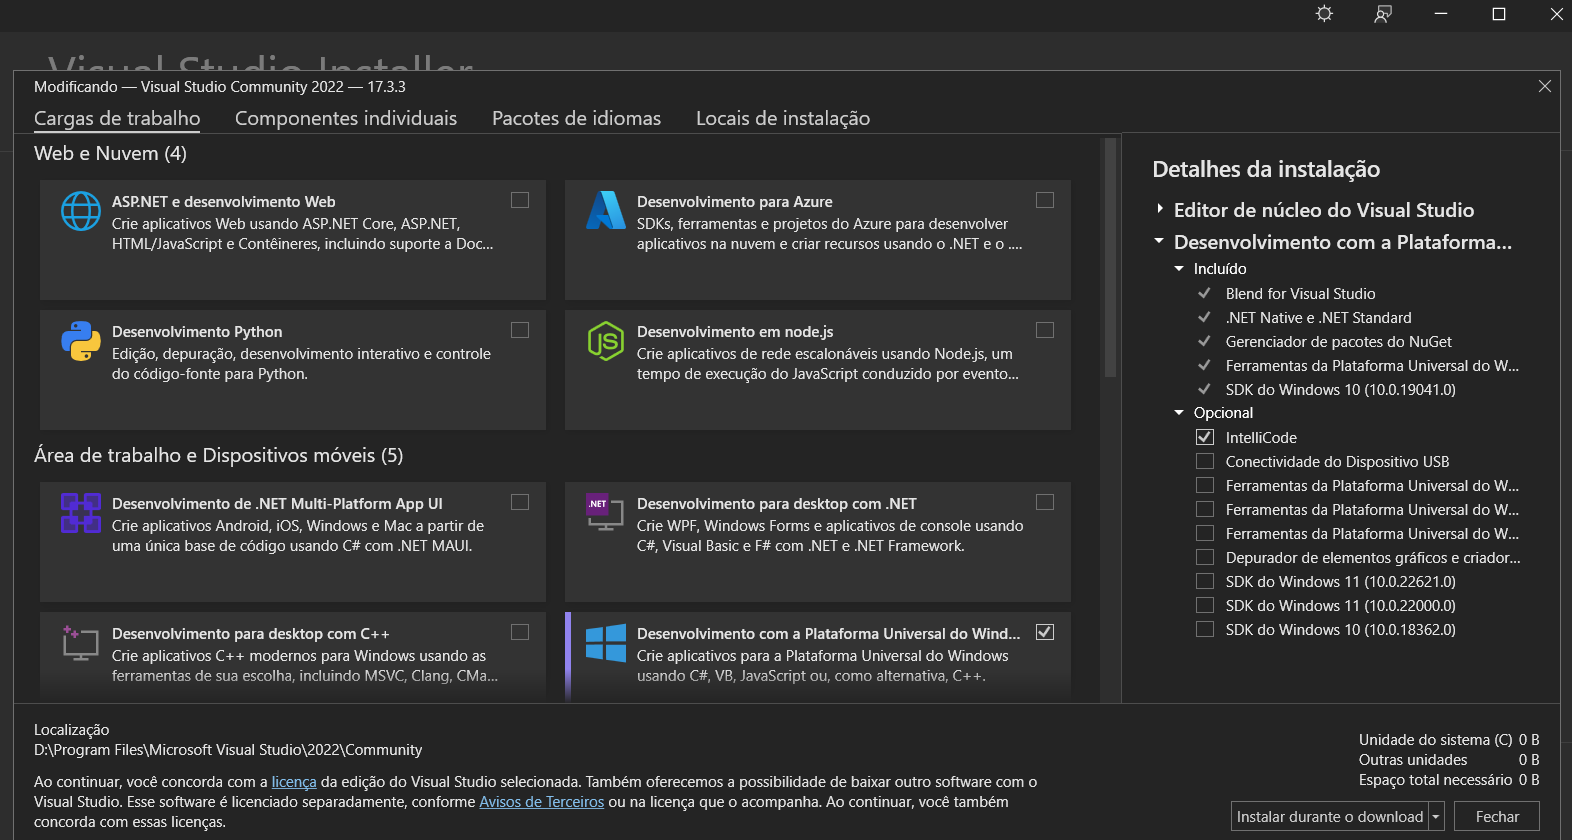Image resolution: width=1572 pixels, height=840 pixels.
Task: Click the .NET desktop monitor icon
Action: click(x=605, y=513)
